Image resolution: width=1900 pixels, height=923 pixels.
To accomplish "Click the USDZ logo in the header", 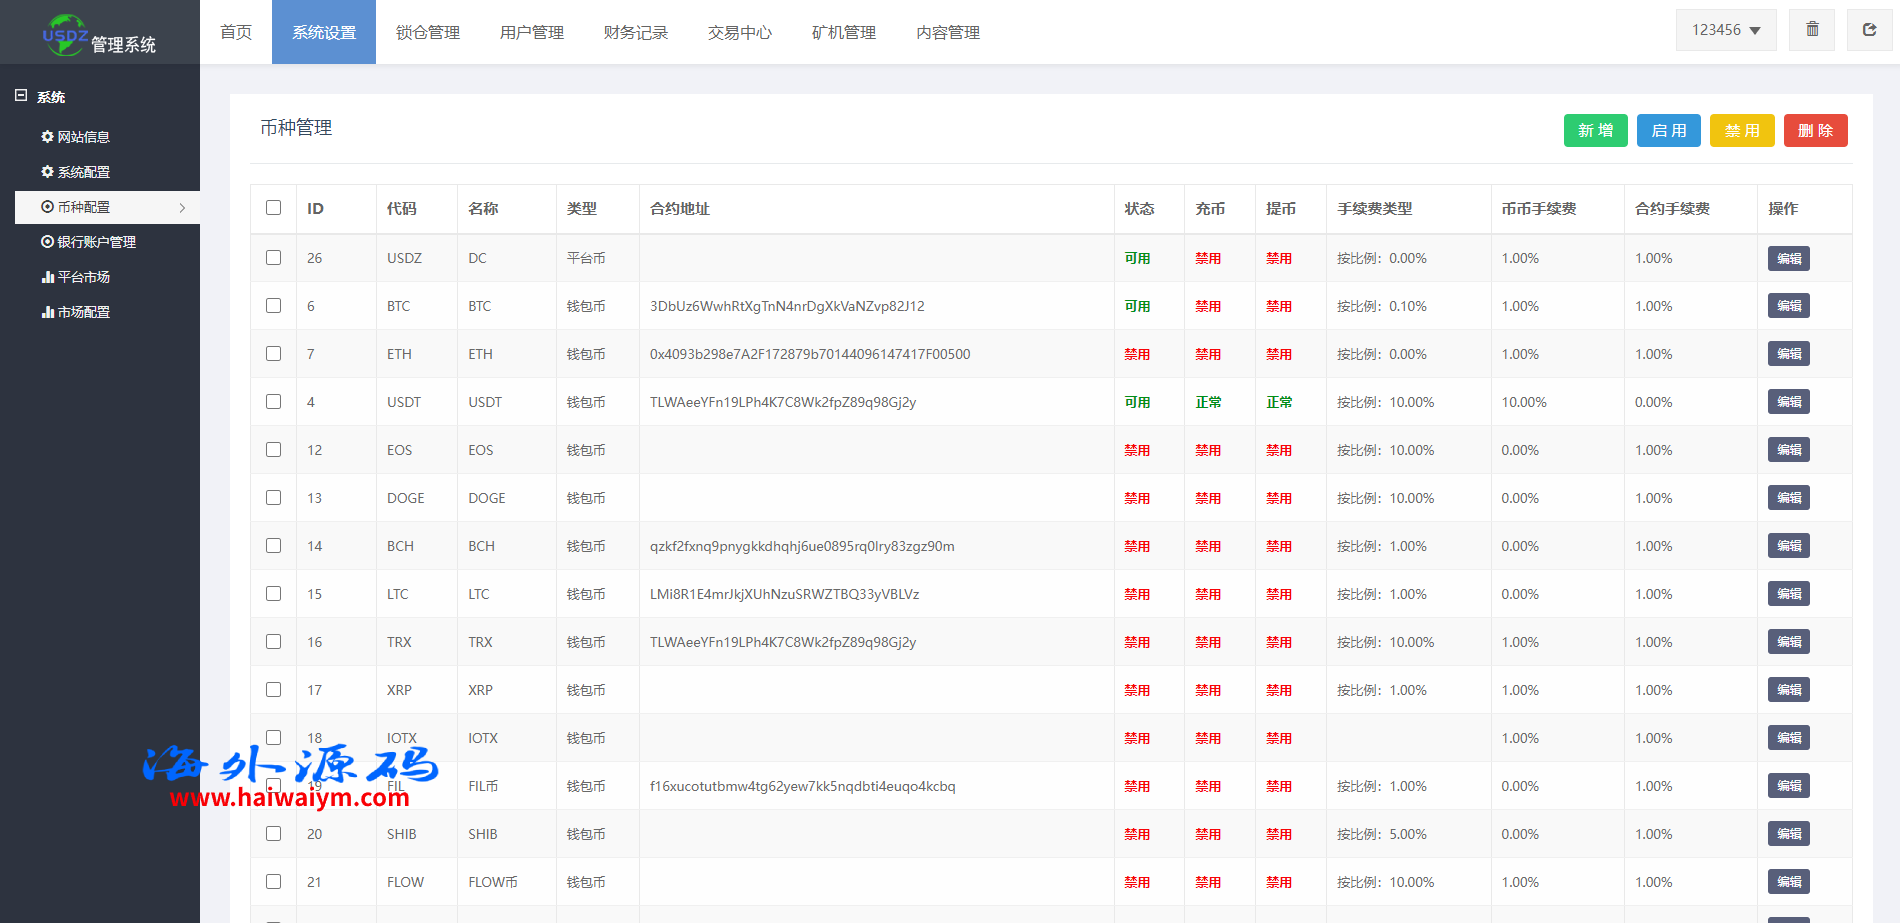I will [x=65, y=35].
